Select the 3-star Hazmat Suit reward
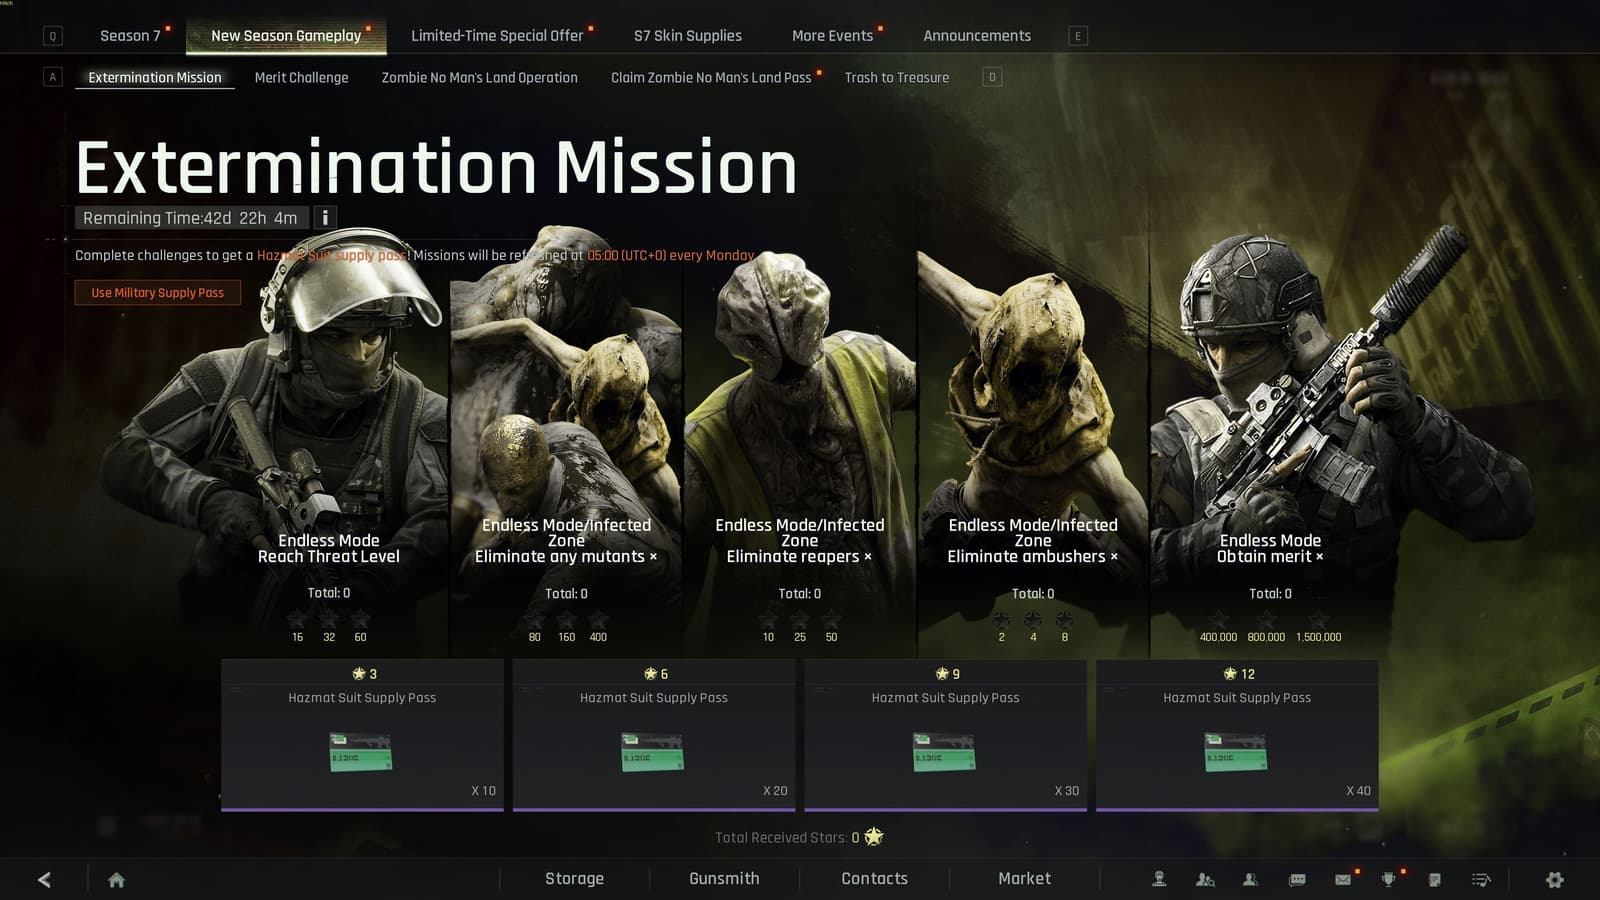The width and height of the screenshot is (1600, 900). coord(362,735)
